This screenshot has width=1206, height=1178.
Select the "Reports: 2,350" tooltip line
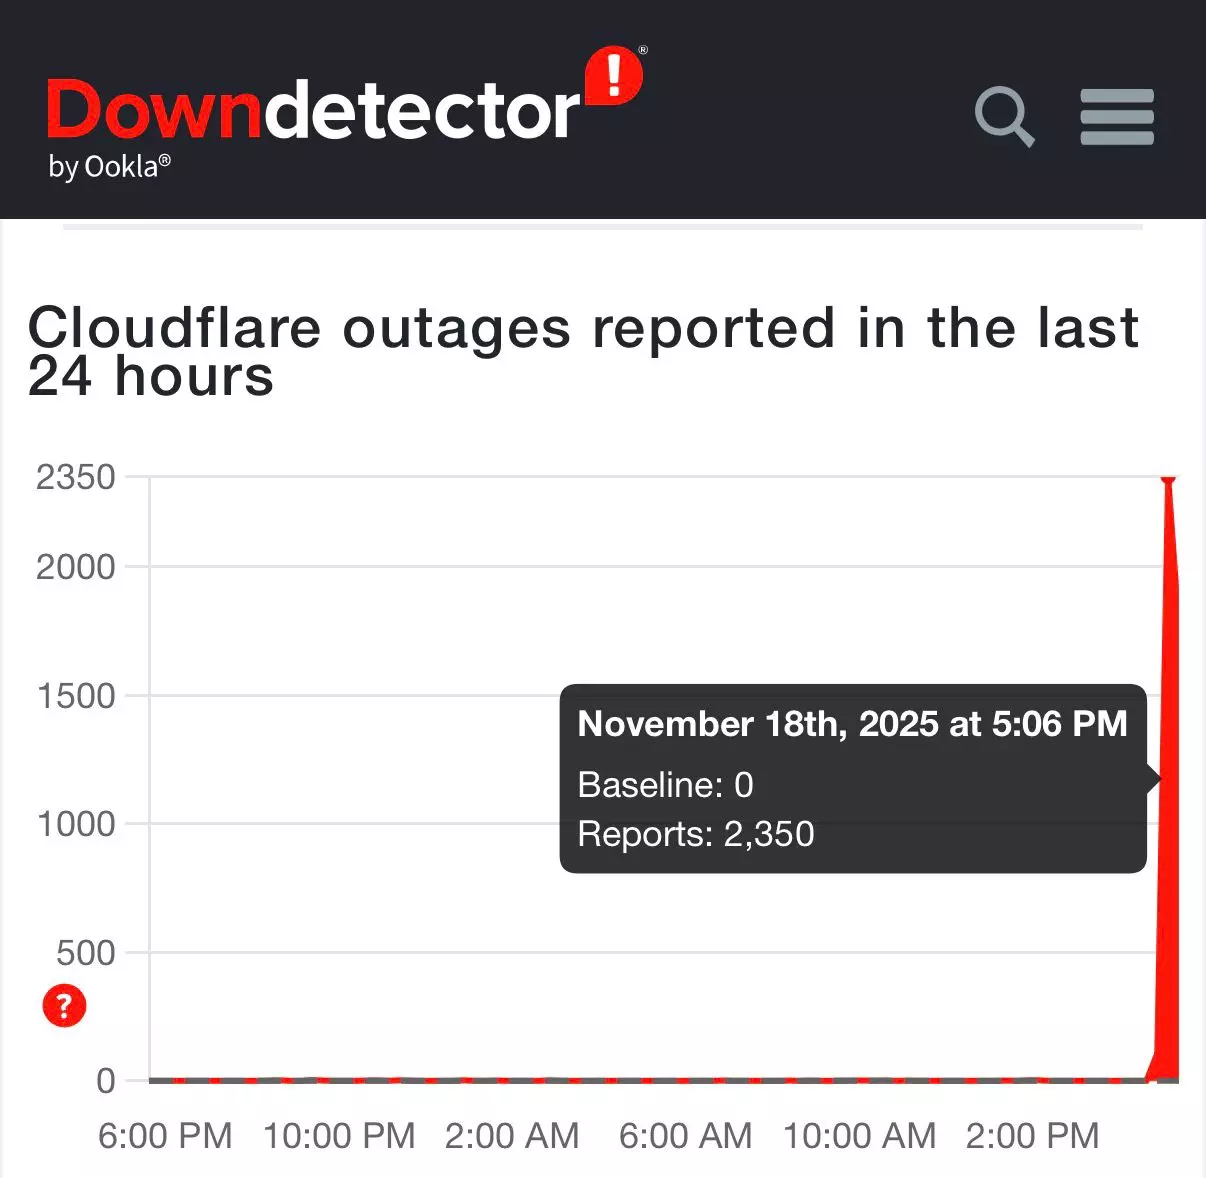[696, 834]
